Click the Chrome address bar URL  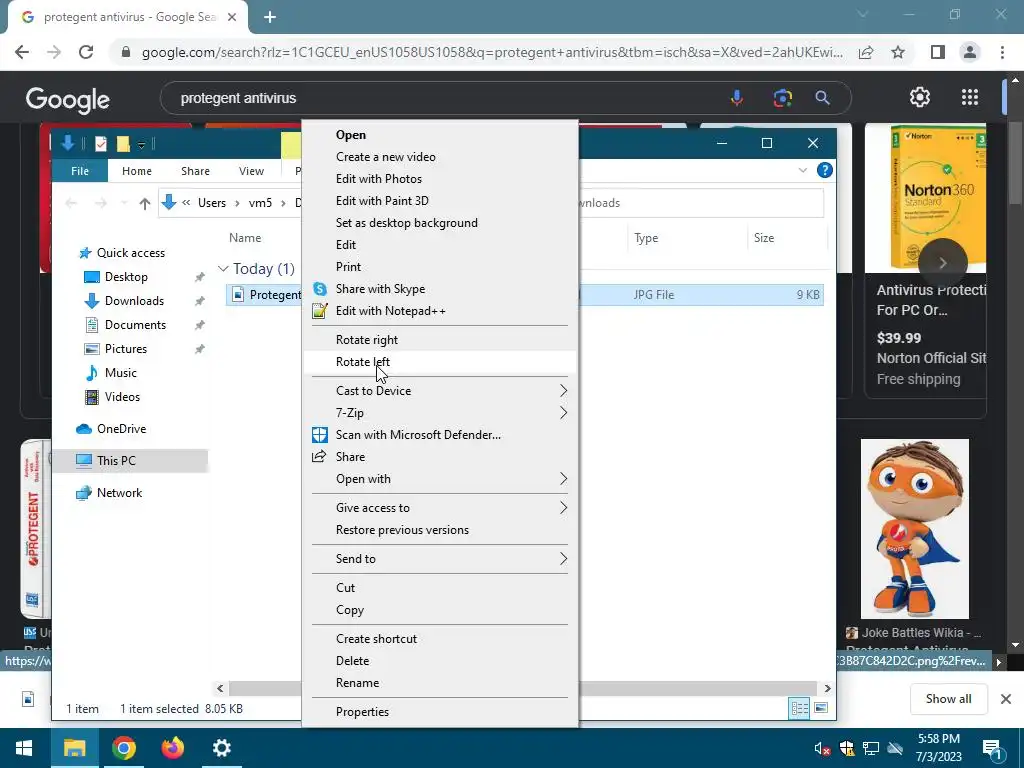tap(492, 52)
